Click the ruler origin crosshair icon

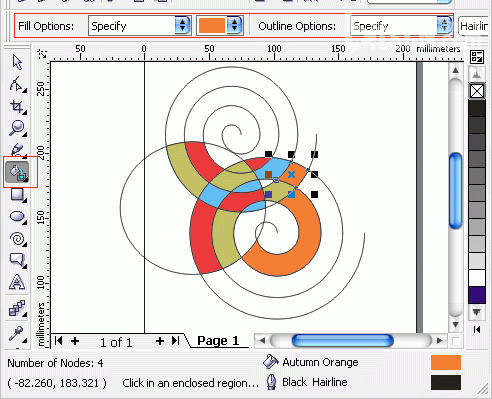(42, 53)
